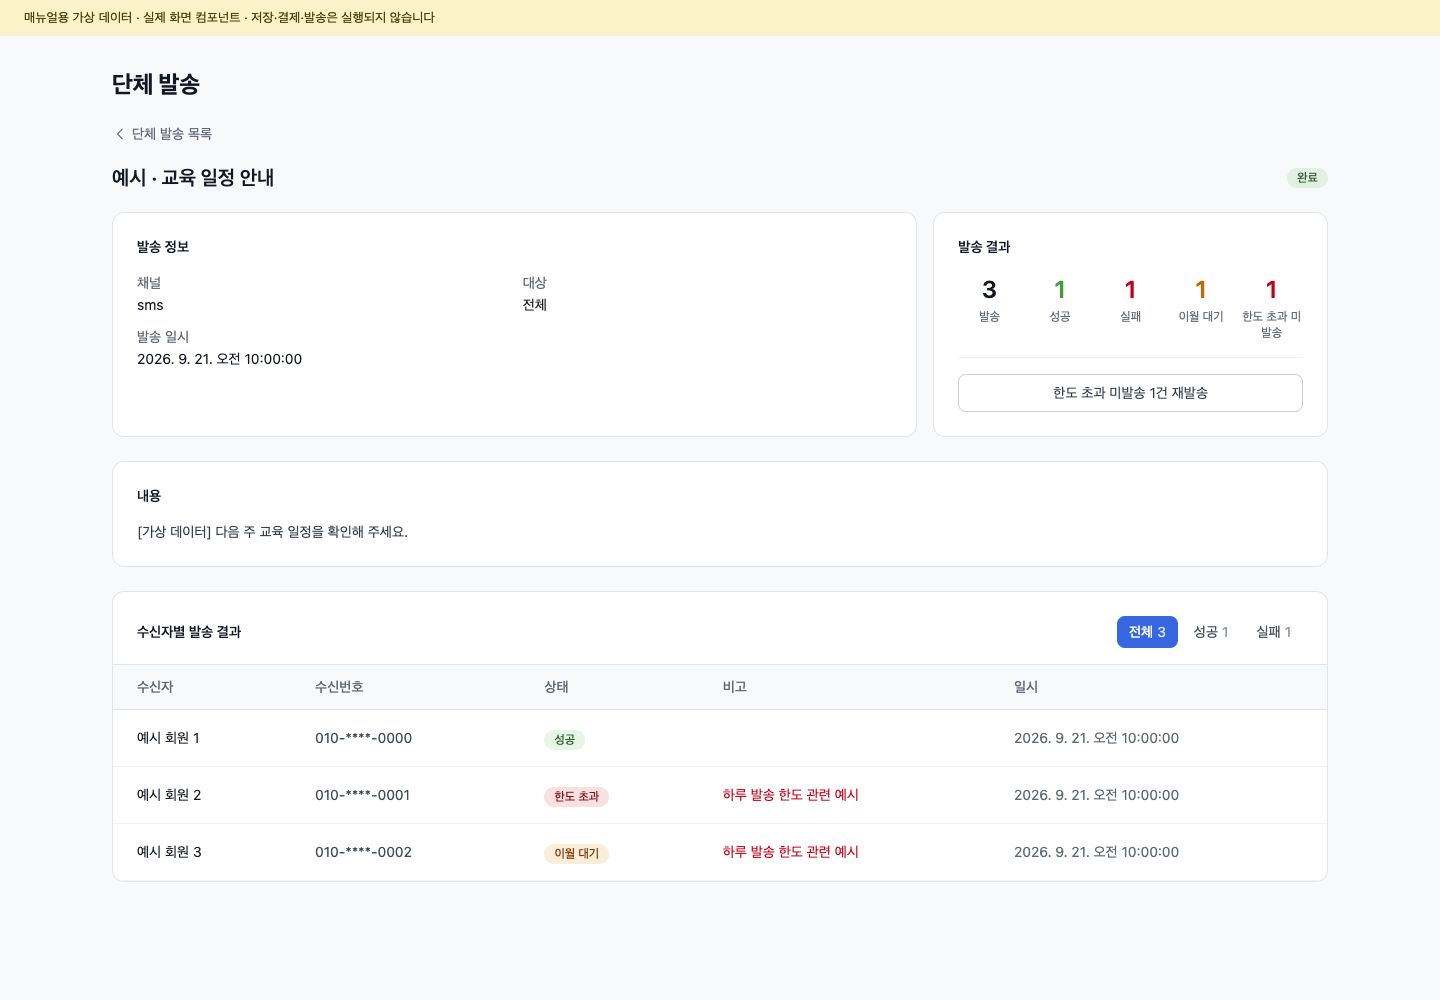The image size is (1440, 1000).
Task: Switch to the 성공 1 filter tab
Action: (1211, 632)
